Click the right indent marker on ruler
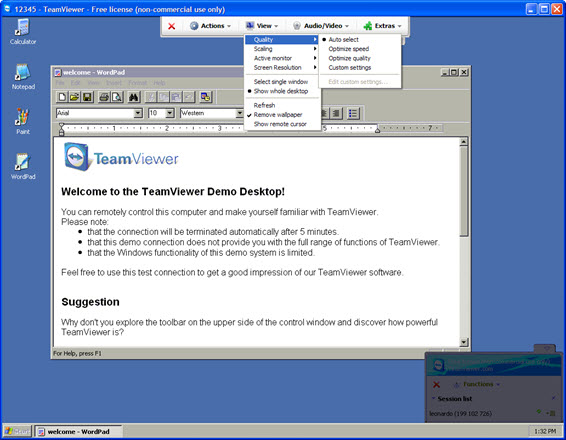566x440 pixels. coord(378,130)
